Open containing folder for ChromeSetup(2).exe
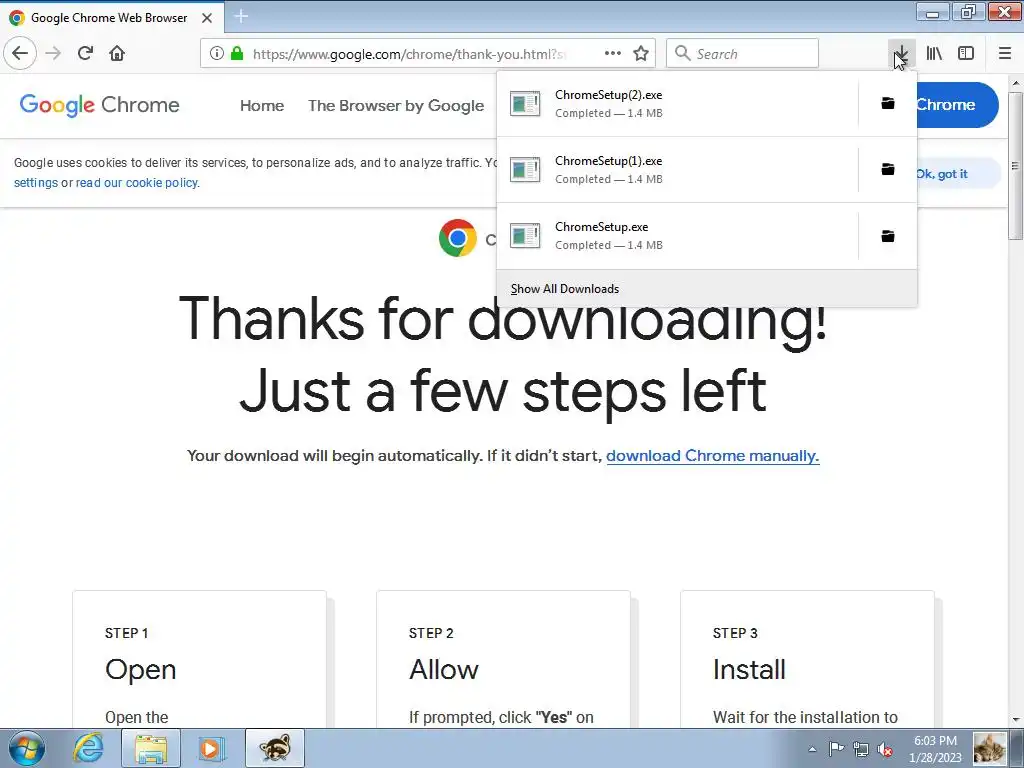The image size is (1024, 768). (x=888, y=103)
